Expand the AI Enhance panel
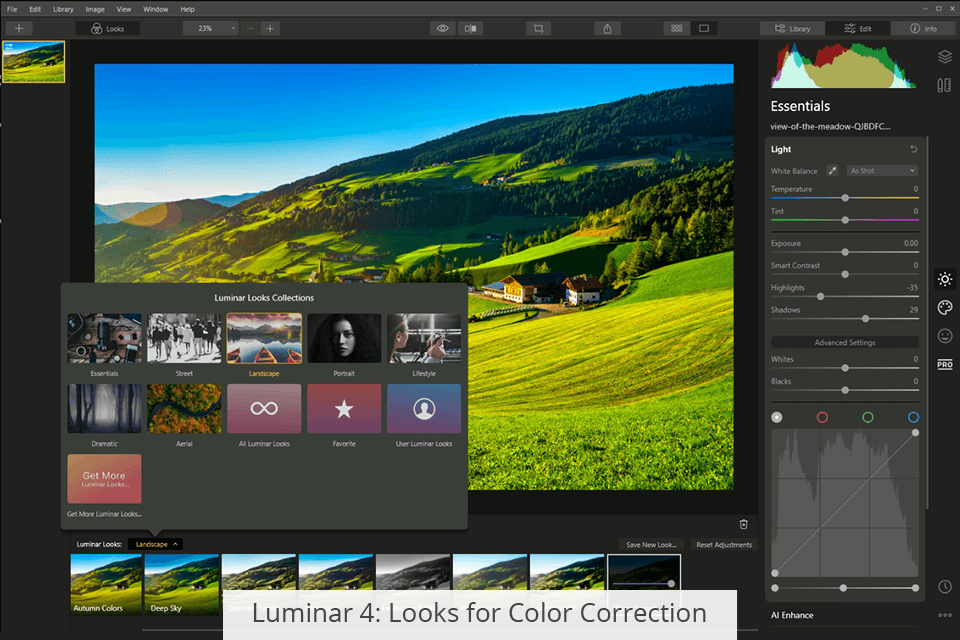The image size is (960, 640). (x=792, y=615)
